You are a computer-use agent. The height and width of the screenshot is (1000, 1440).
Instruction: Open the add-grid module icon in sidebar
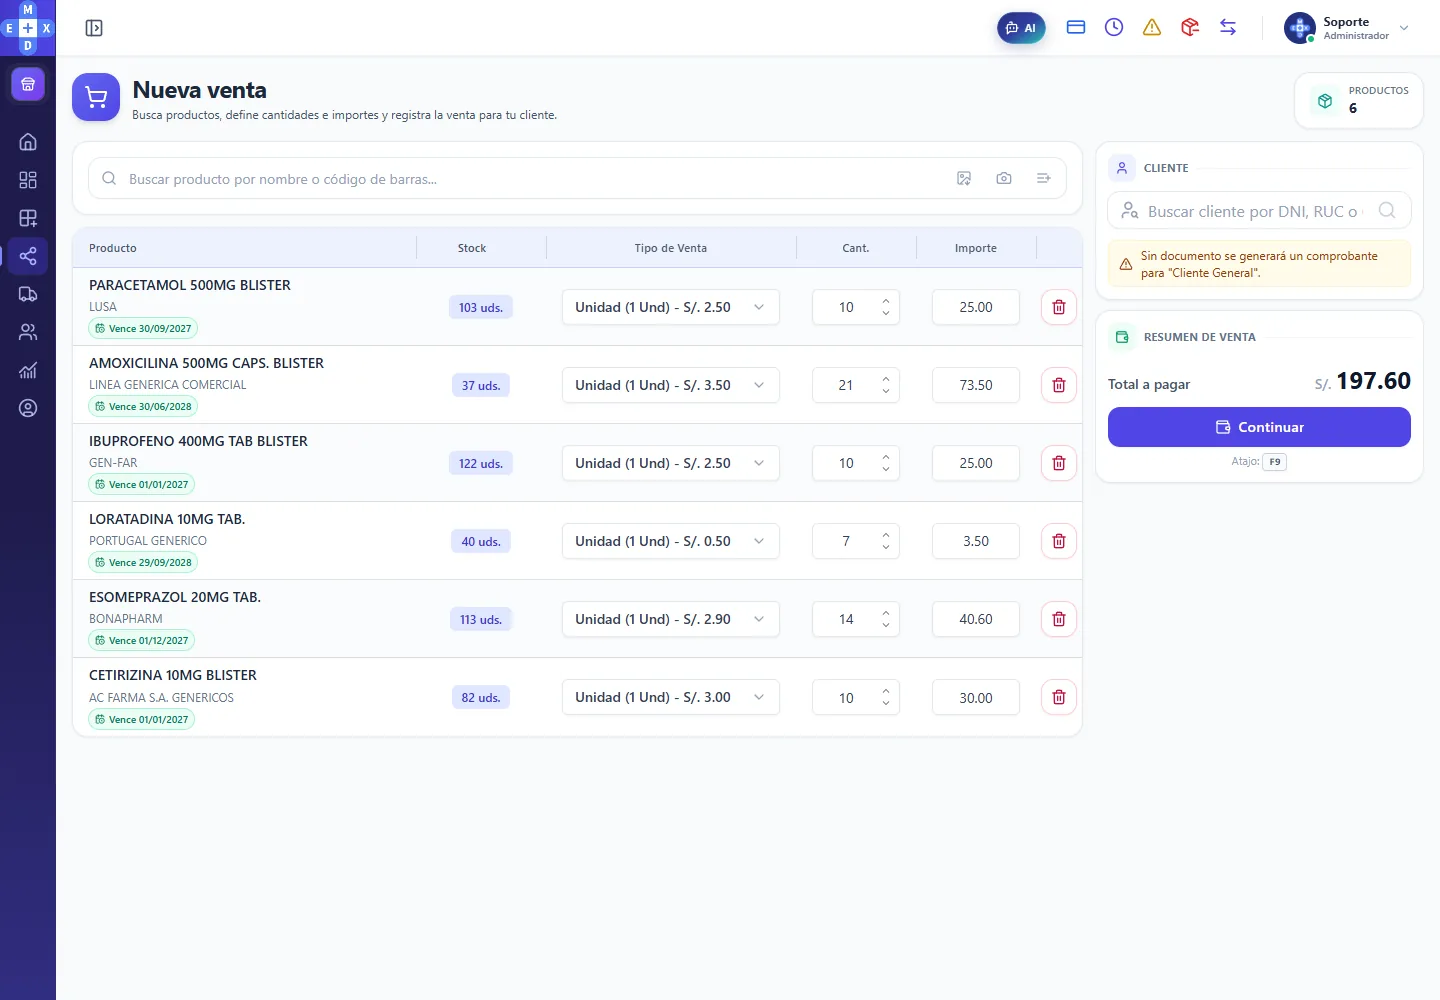(28, 218)
